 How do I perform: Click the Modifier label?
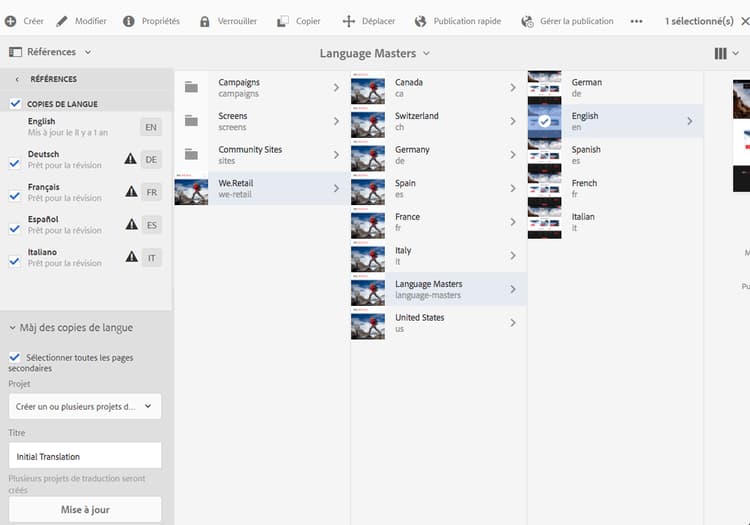point(91,21)
